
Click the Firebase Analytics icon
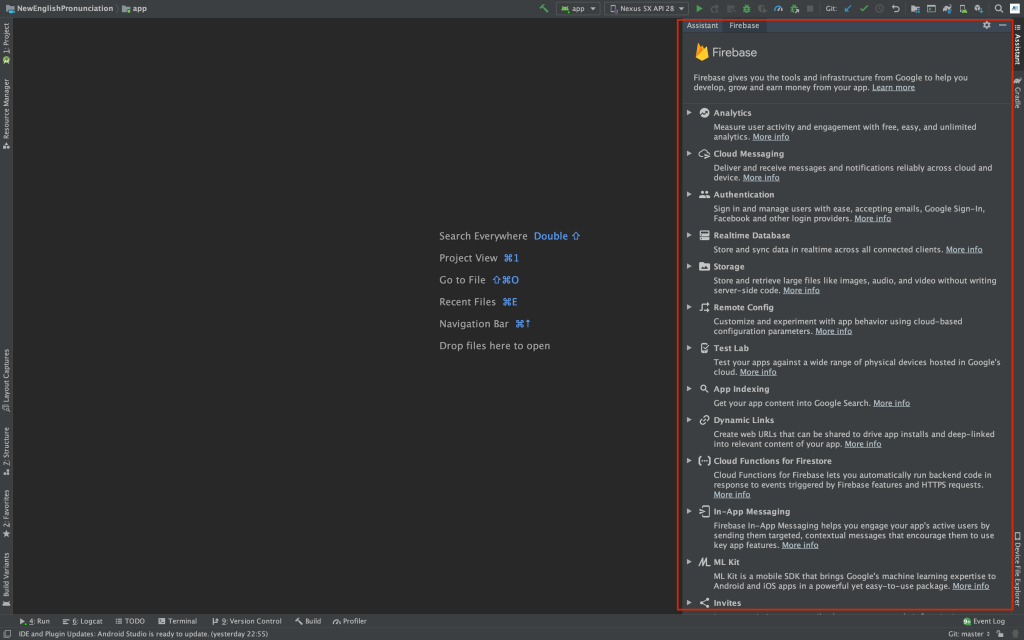(705, 113)
